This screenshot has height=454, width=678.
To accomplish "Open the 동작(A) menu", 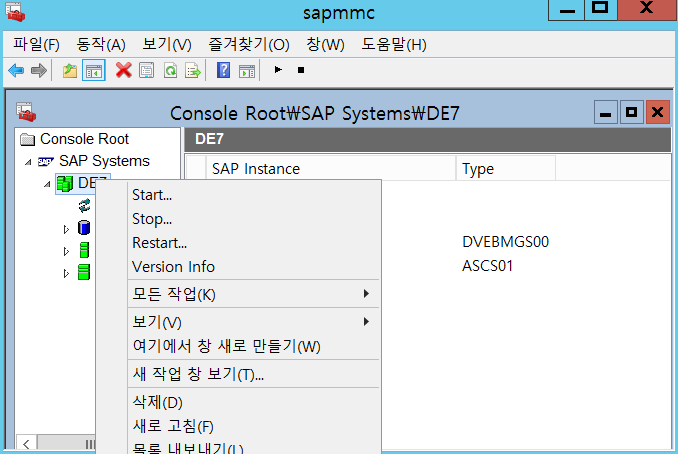I will tap(101, 45).
